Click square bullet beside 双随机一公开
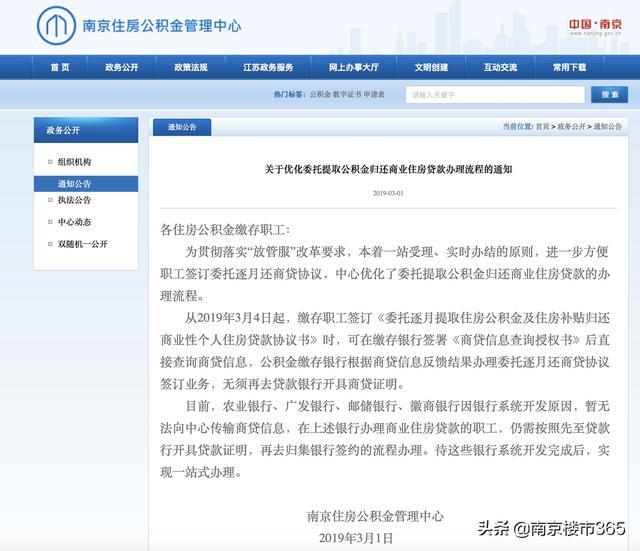The width and height of the screenshot is (640, 551). click(x=50, y=244)
